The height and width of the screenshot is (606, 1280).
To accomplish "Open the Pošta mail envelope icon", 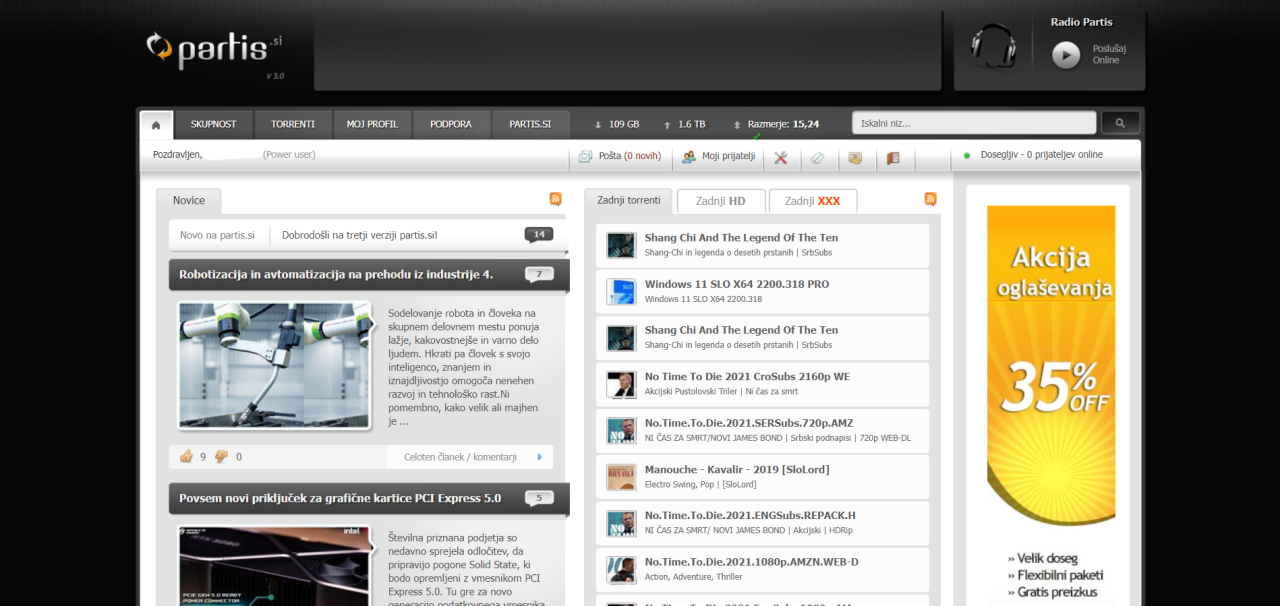I will coord(586,157).
